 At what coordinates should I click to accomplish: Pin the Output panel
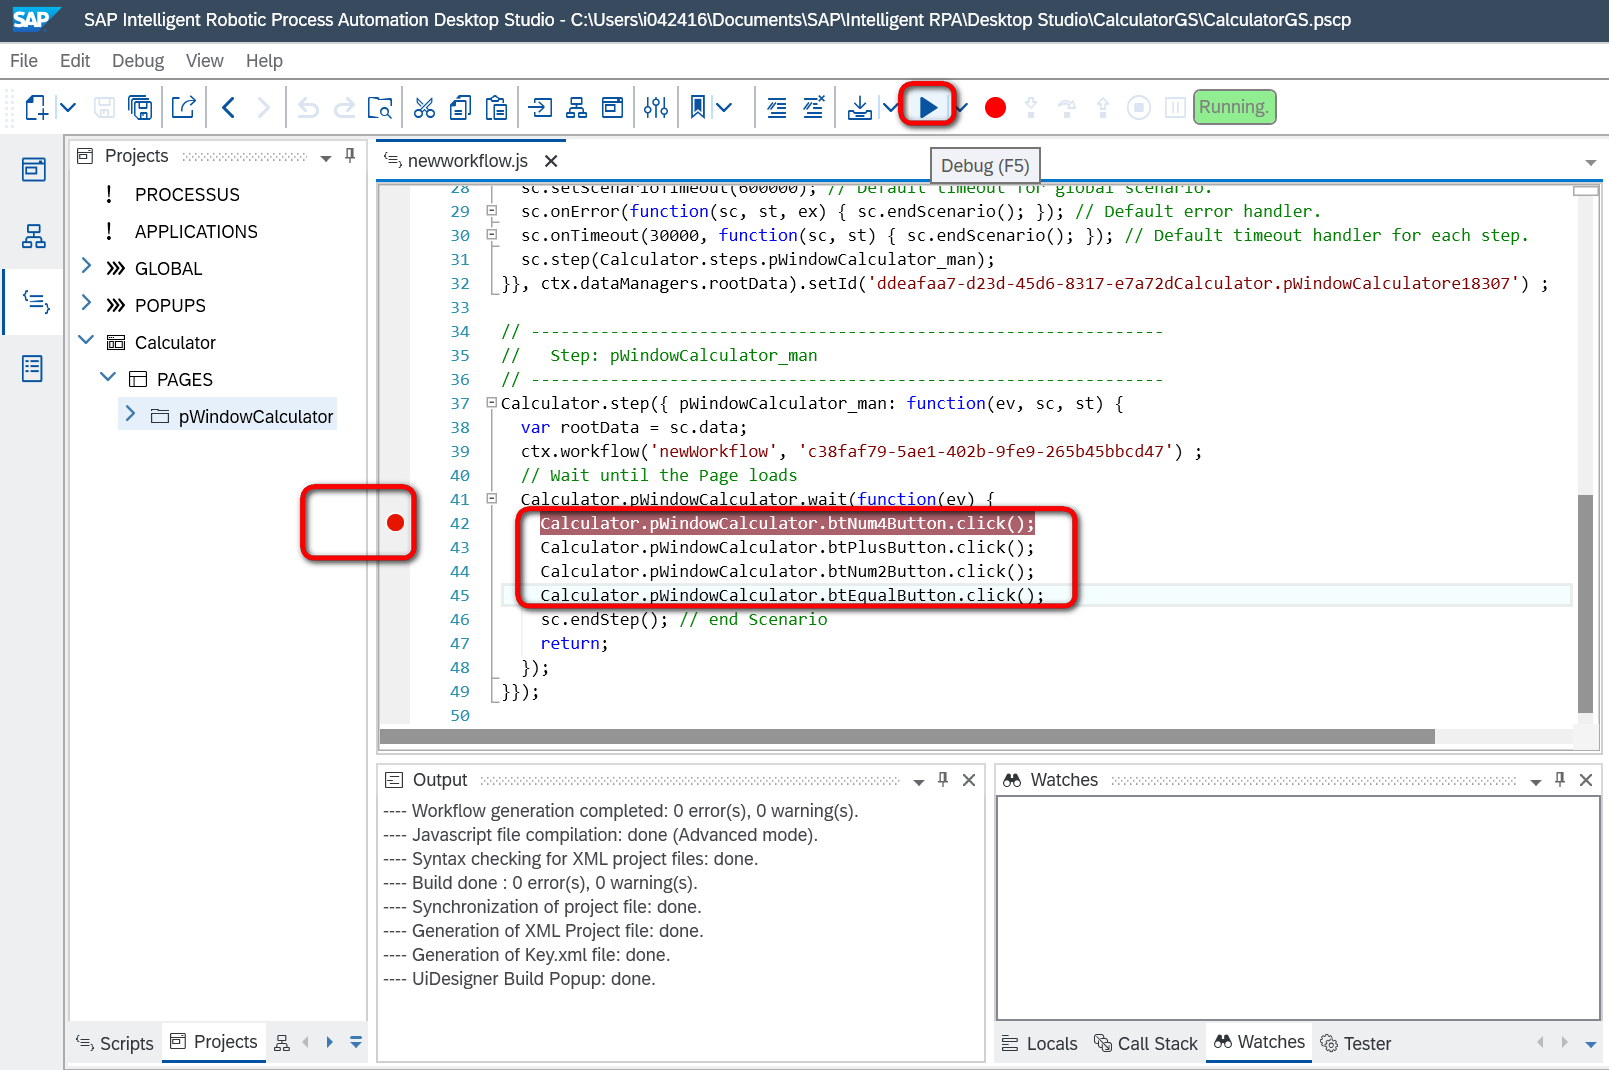click(x=943, y=780)
